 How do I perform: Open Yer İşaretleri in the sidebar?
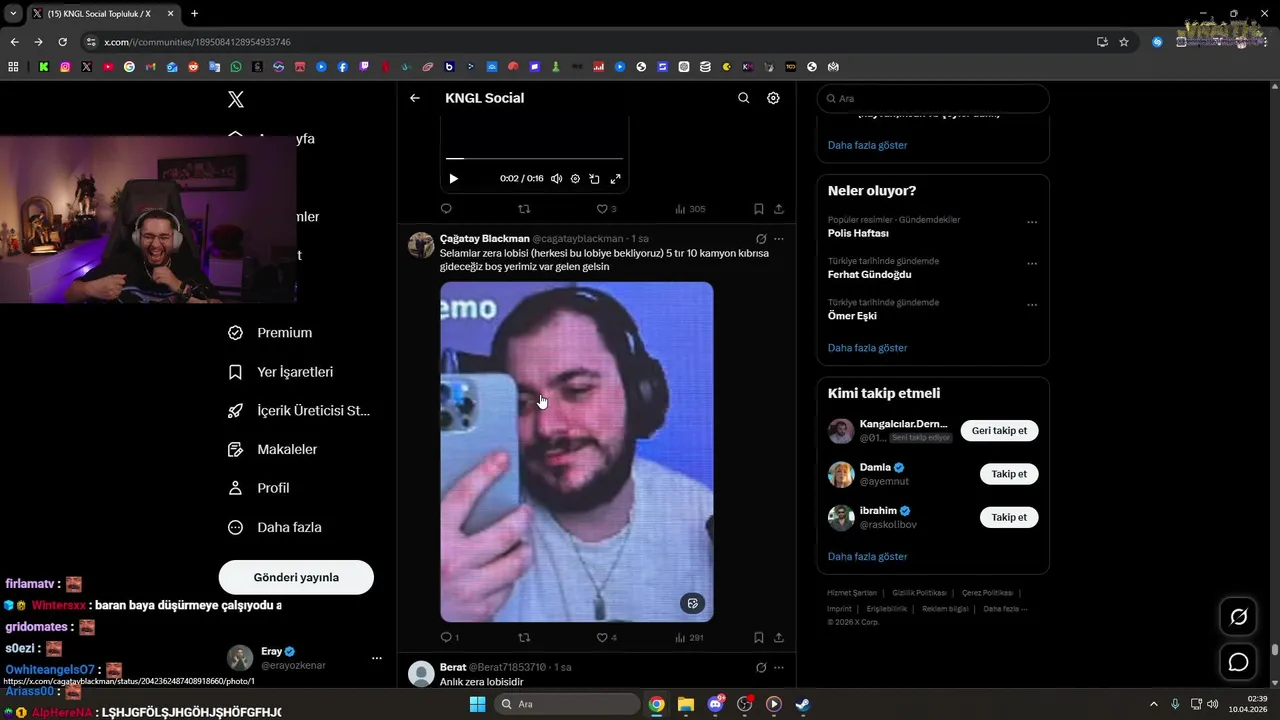281,372
